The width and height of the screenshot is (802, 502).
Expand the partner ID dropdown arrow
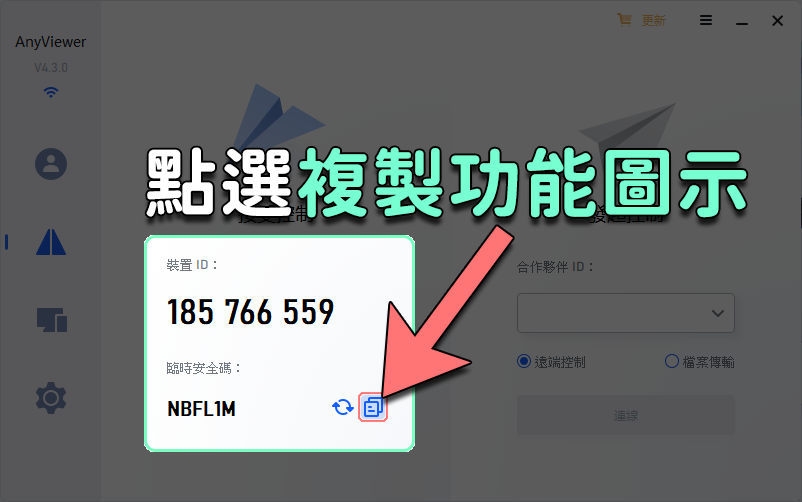point(718,313)
